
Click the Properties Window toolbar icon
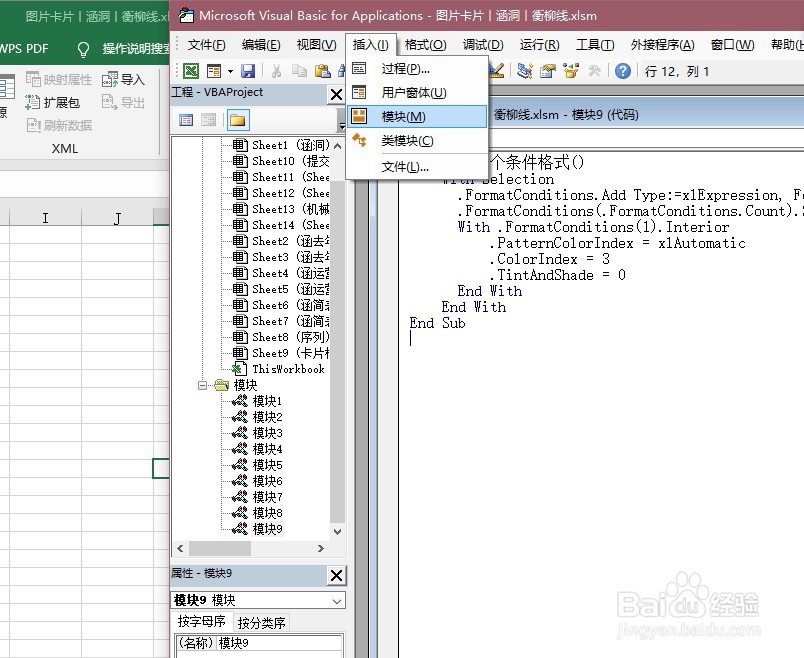point(548,71)
